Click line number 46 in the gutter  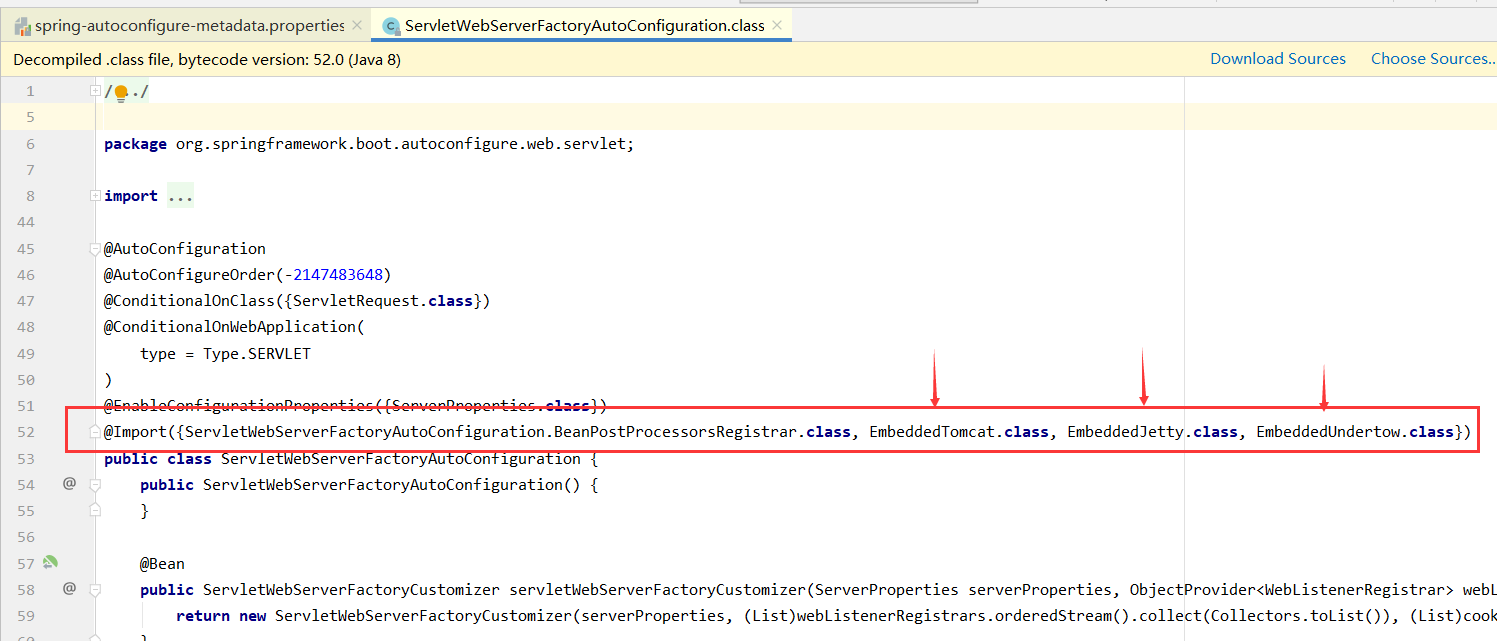[25, 274]
